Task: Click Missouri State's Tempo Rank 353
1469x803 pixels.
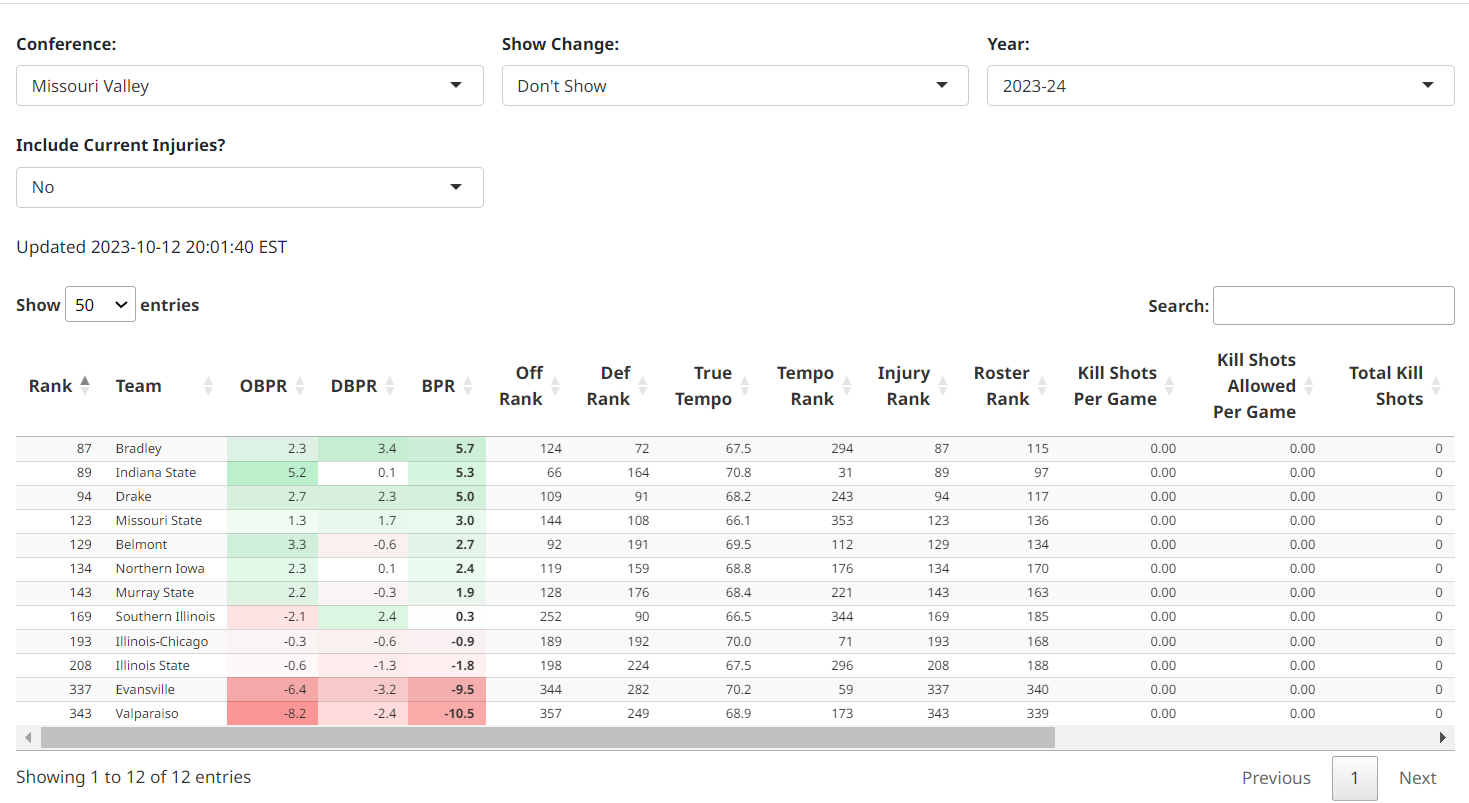Action: pos(841,521)
